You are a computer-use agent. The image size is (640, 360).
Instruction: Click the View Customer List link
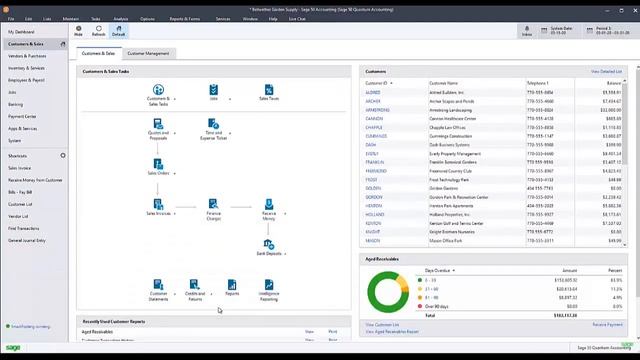pos(382,325)
